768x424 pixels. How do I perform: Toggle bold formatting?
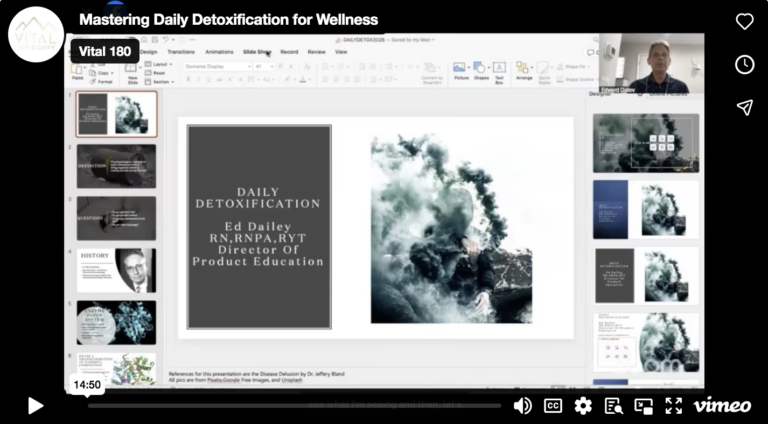click(188, 79)
